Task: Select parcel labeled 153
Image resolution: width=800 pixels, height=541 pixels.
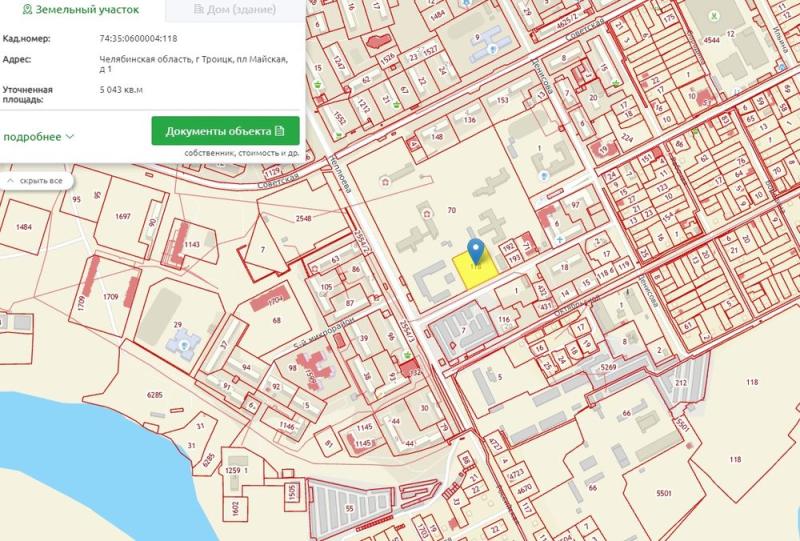Action: 503,100
